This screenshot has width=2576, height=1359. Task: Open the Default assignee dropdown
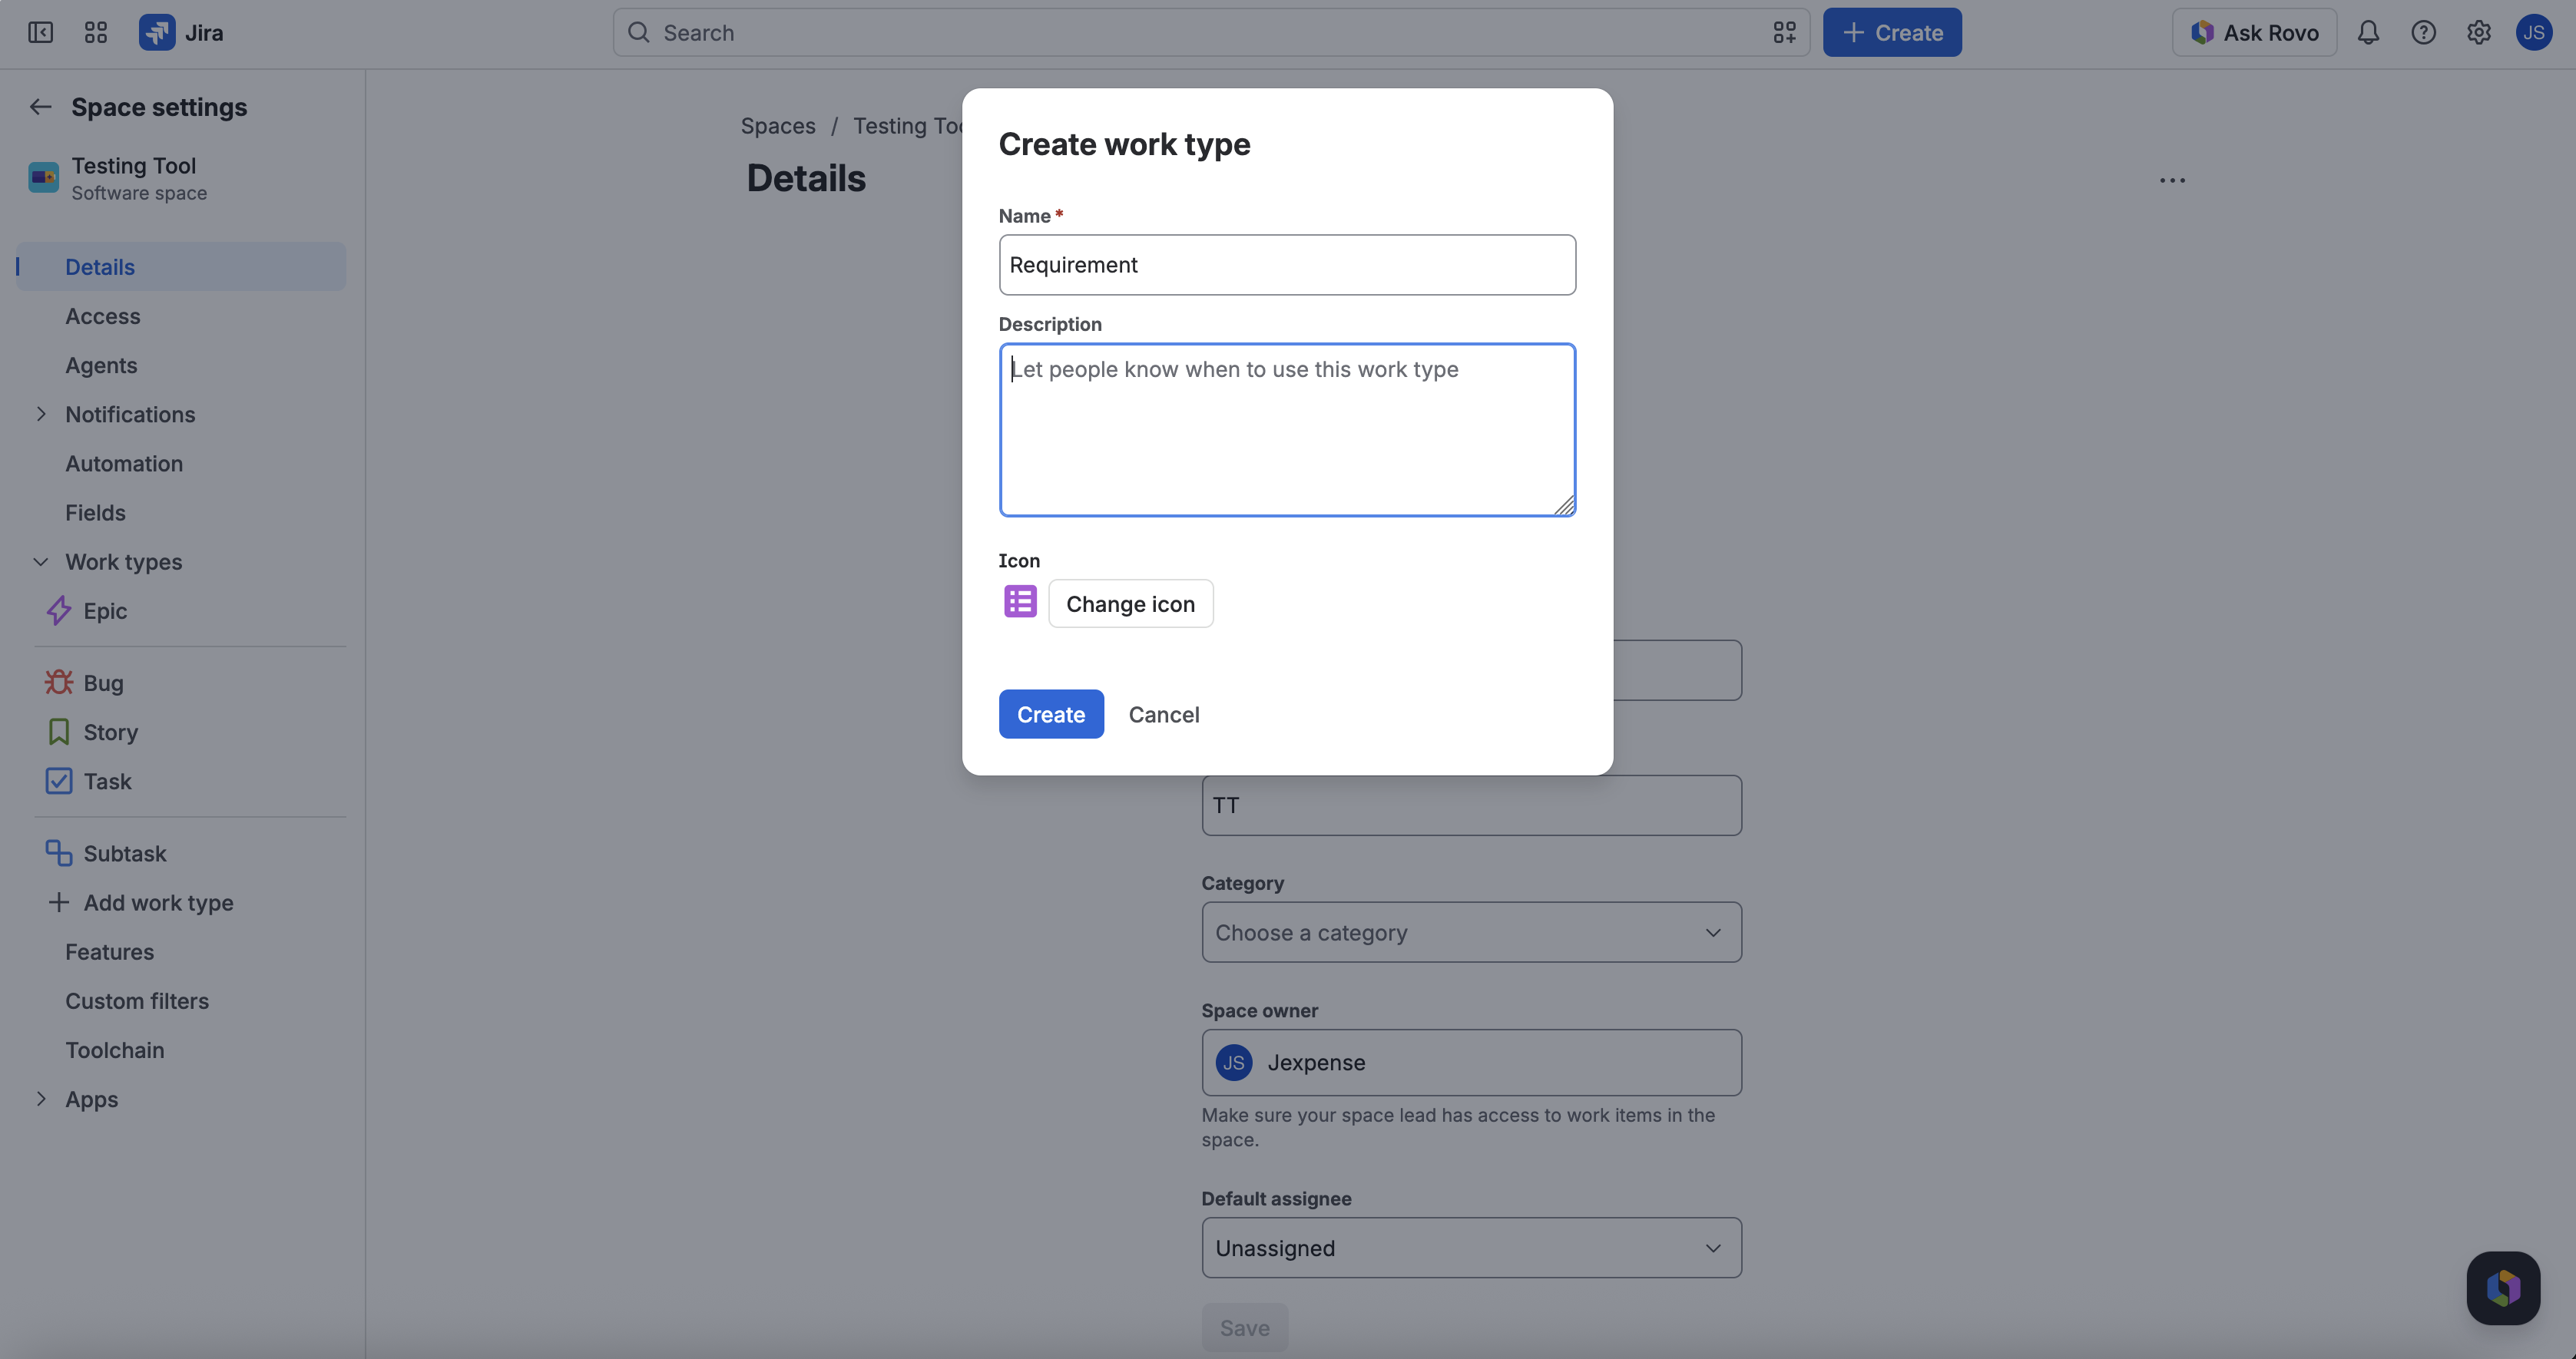pyautogui.click(x=1471, y=1248)
